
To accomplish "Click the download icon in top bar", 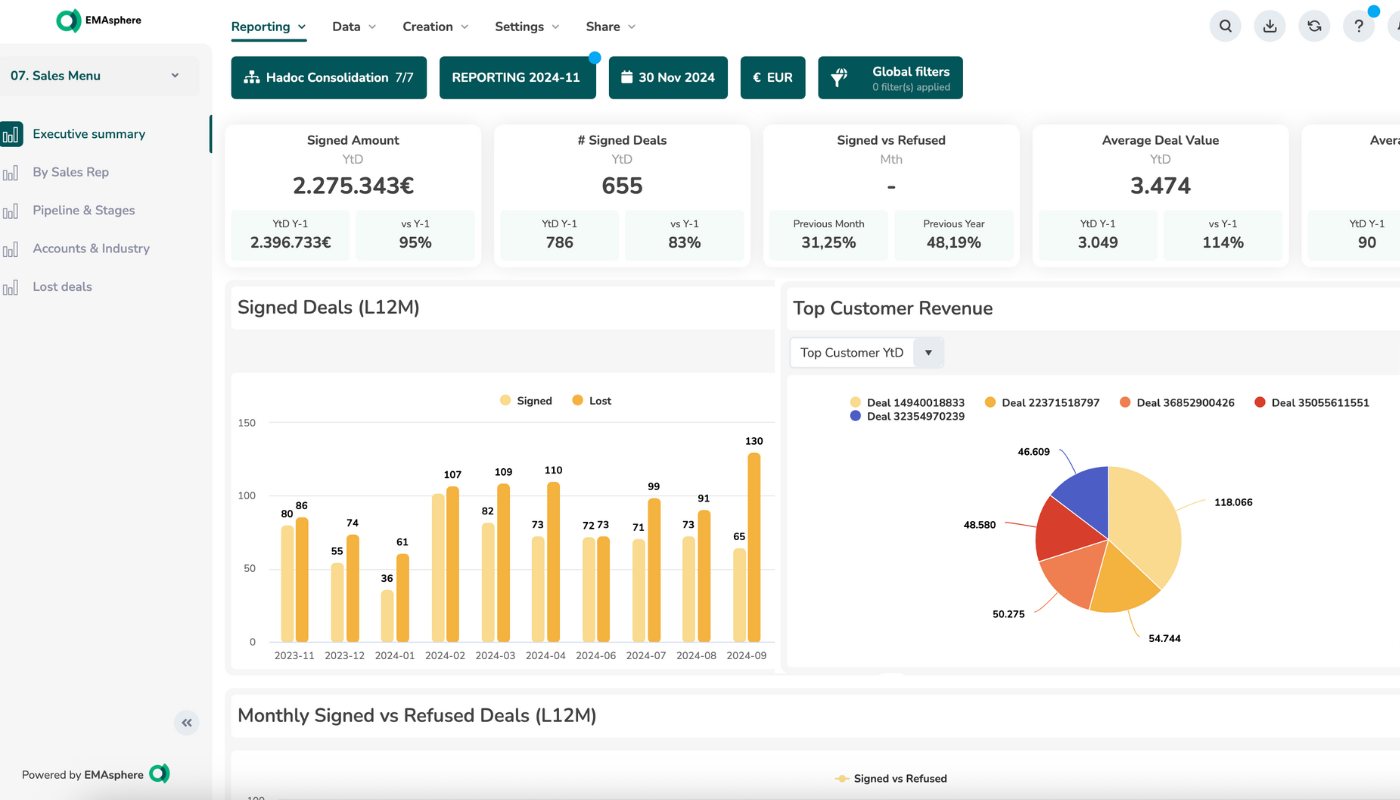I will pos(1270,27).
